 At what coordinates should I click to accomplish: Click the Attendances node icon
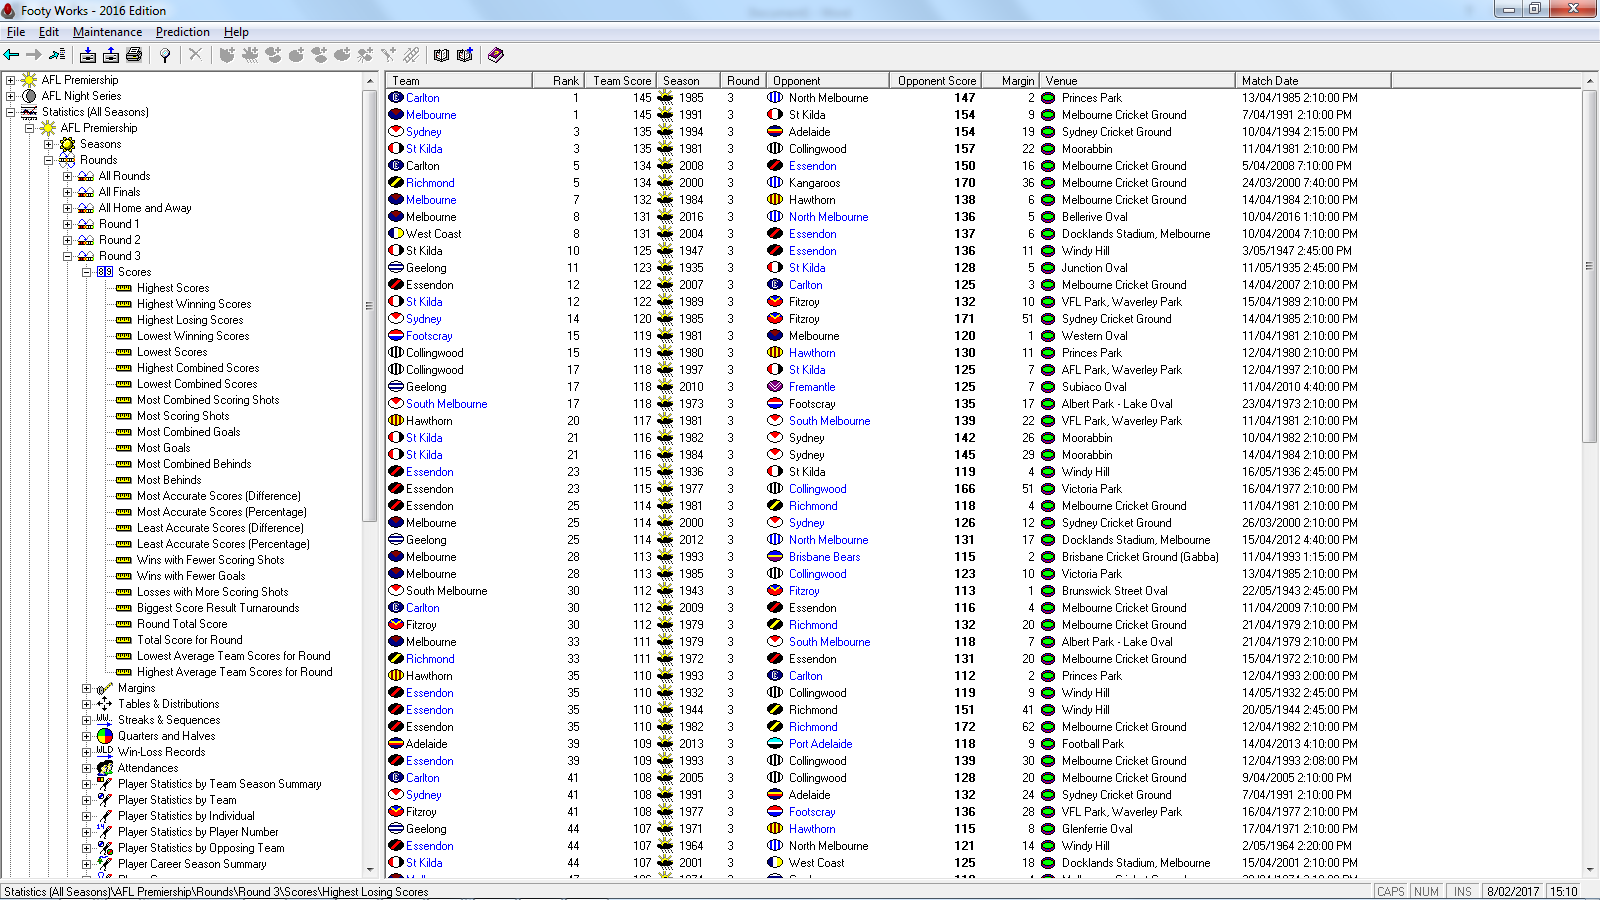click(105, 768)
